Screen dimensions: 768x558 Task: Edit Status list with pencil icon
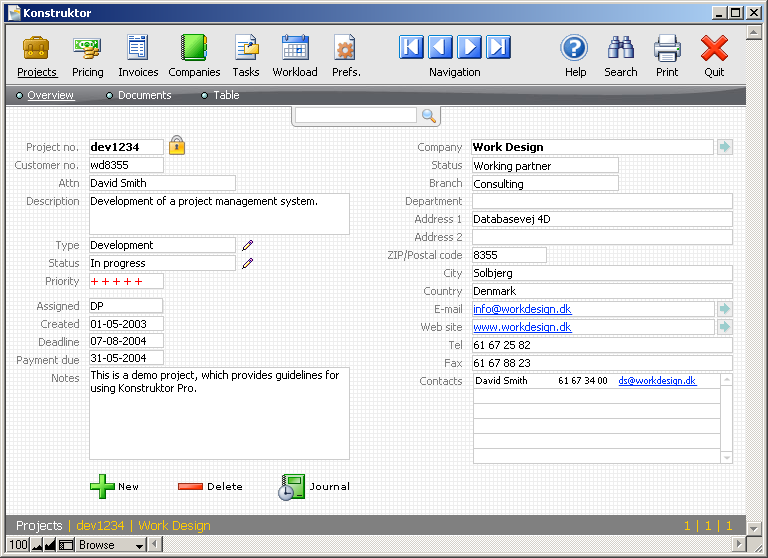[x=247, y=263]
